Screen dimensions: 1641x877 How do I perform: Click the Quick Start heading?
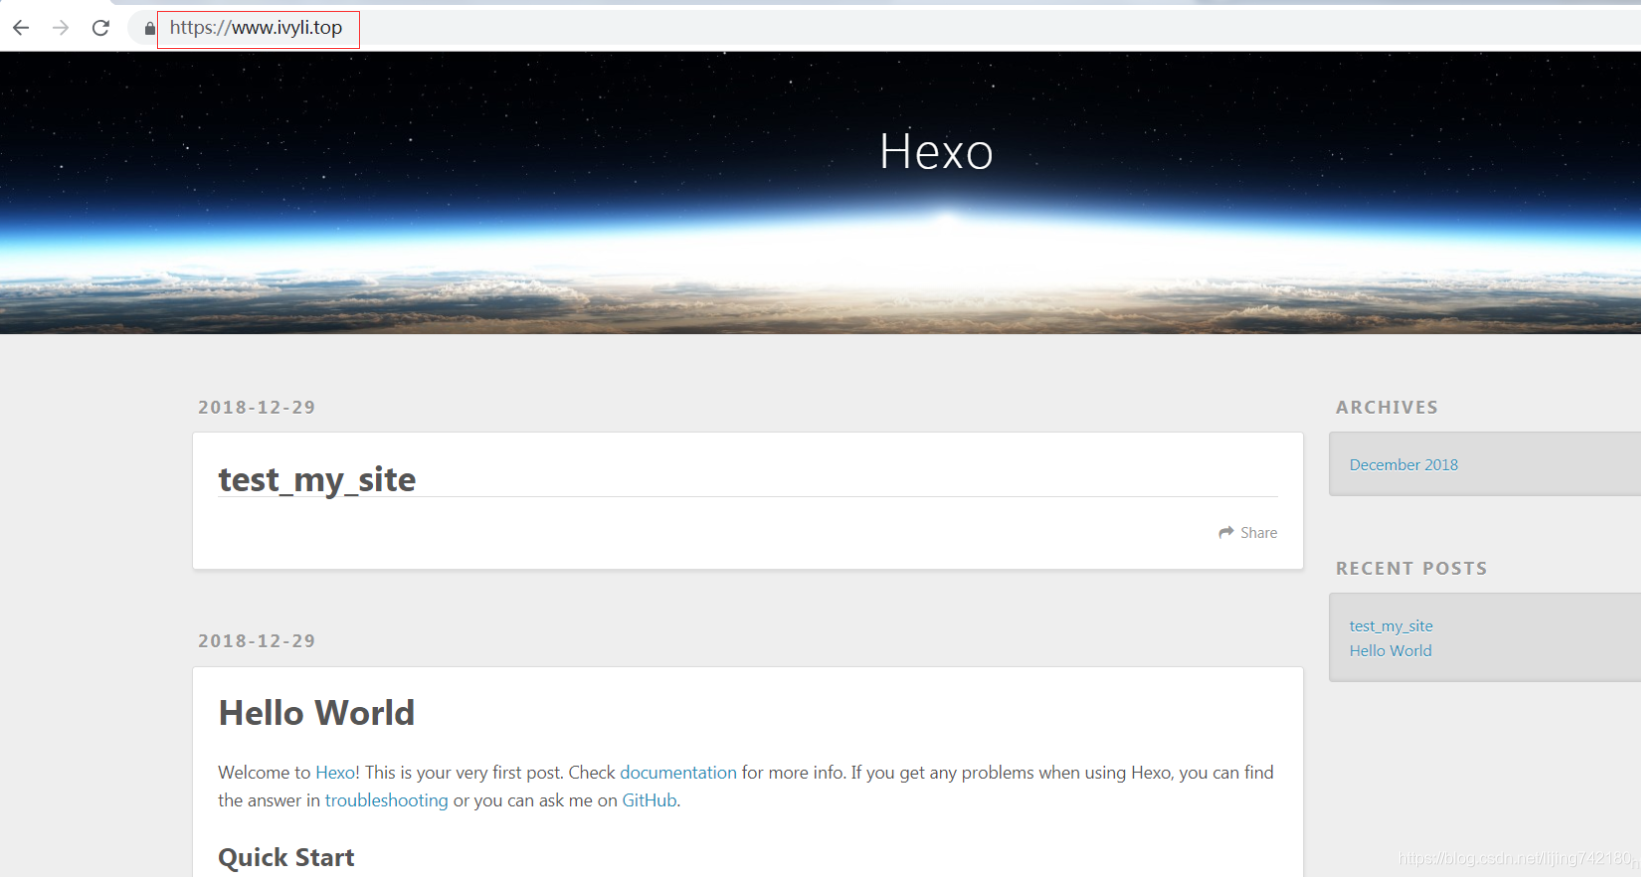pyautogui.click(x=286, y=858)
